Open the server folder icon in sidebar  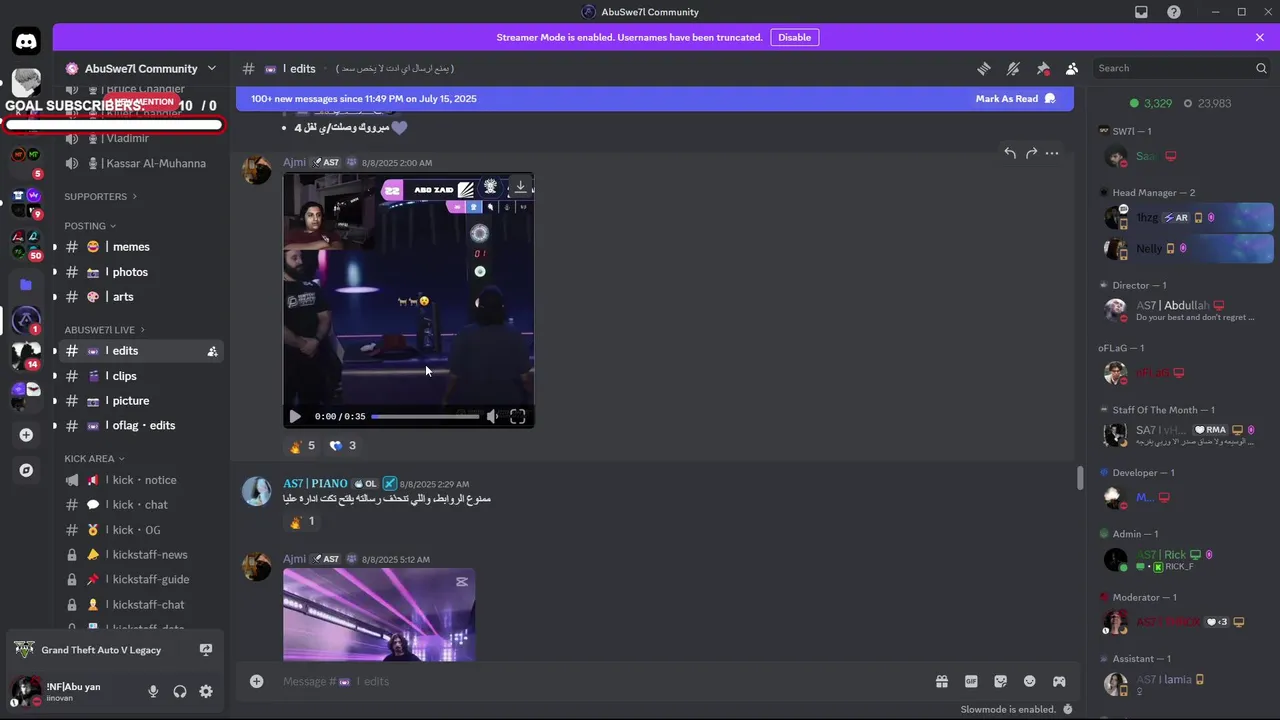coord(26,285)
